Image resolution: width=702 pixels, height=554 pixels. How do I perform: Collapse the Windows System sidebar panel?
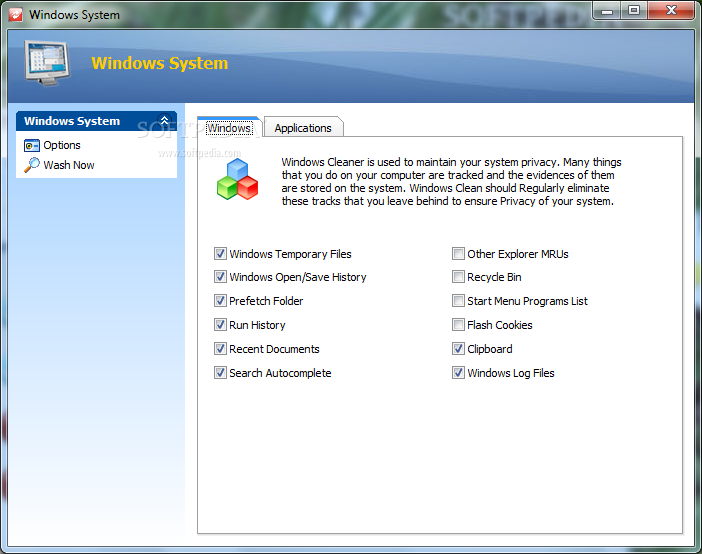point(164,120)
